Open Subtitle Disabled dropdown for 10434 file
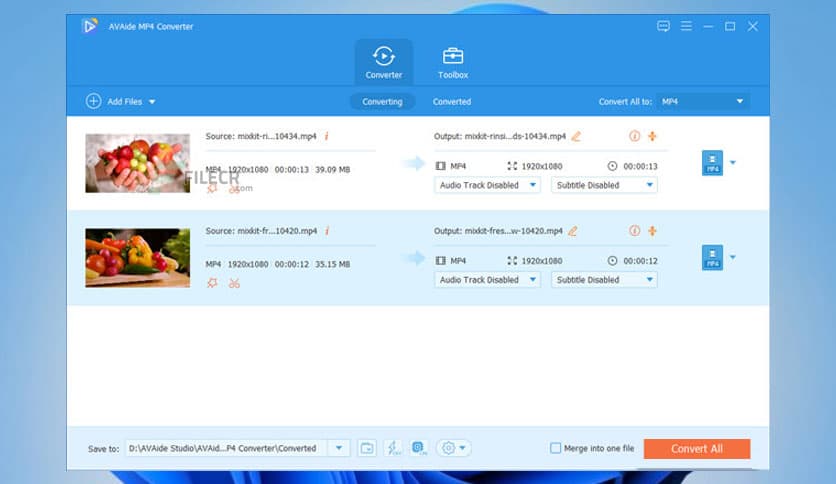This screenshot has width=836, height=484. (604, 185)
